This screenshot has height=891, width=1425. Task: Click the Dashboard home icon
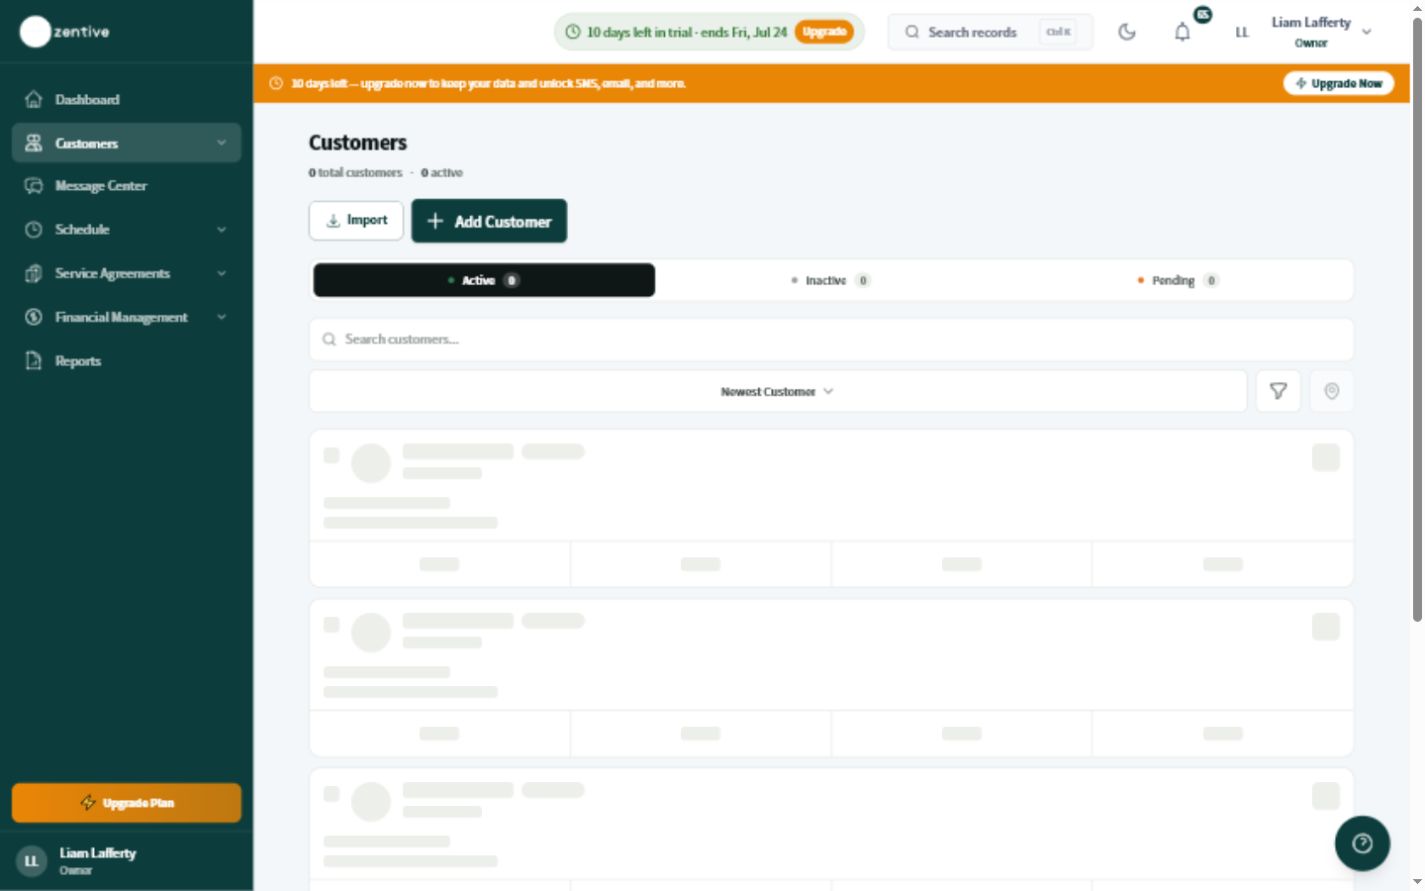point(34,99)
